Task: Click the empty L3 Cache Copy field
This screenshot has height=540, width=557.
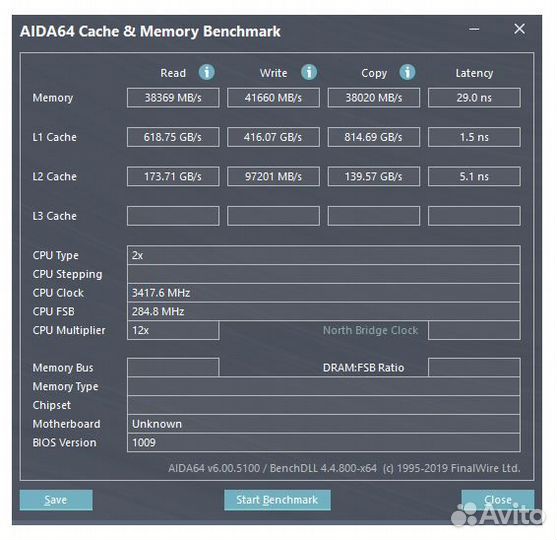Action: (x=374, y=216)
